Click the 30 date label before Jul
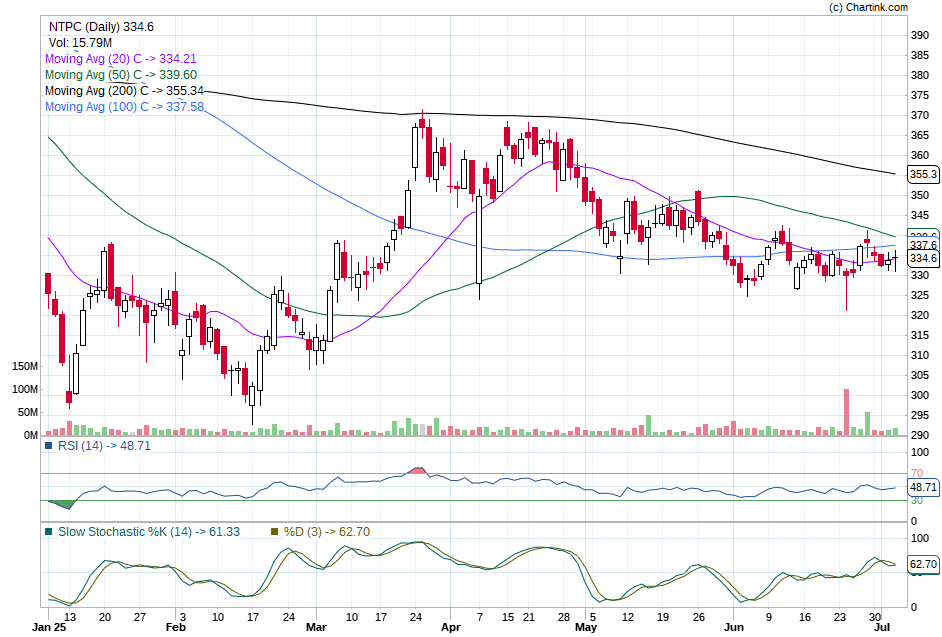 coord(875,617)
